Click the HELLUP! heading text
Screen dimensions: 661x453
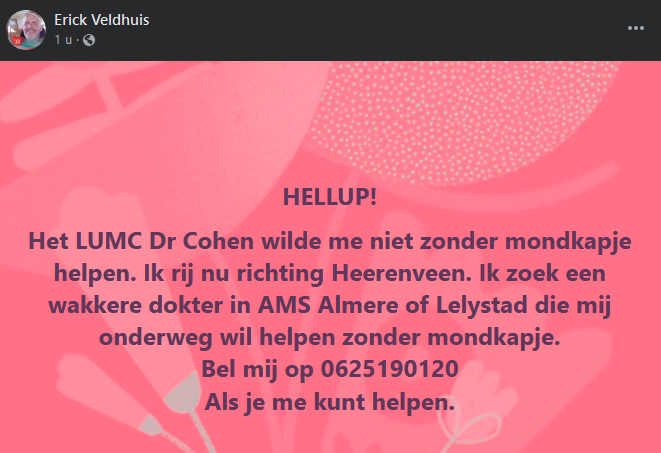pos(330,197)
